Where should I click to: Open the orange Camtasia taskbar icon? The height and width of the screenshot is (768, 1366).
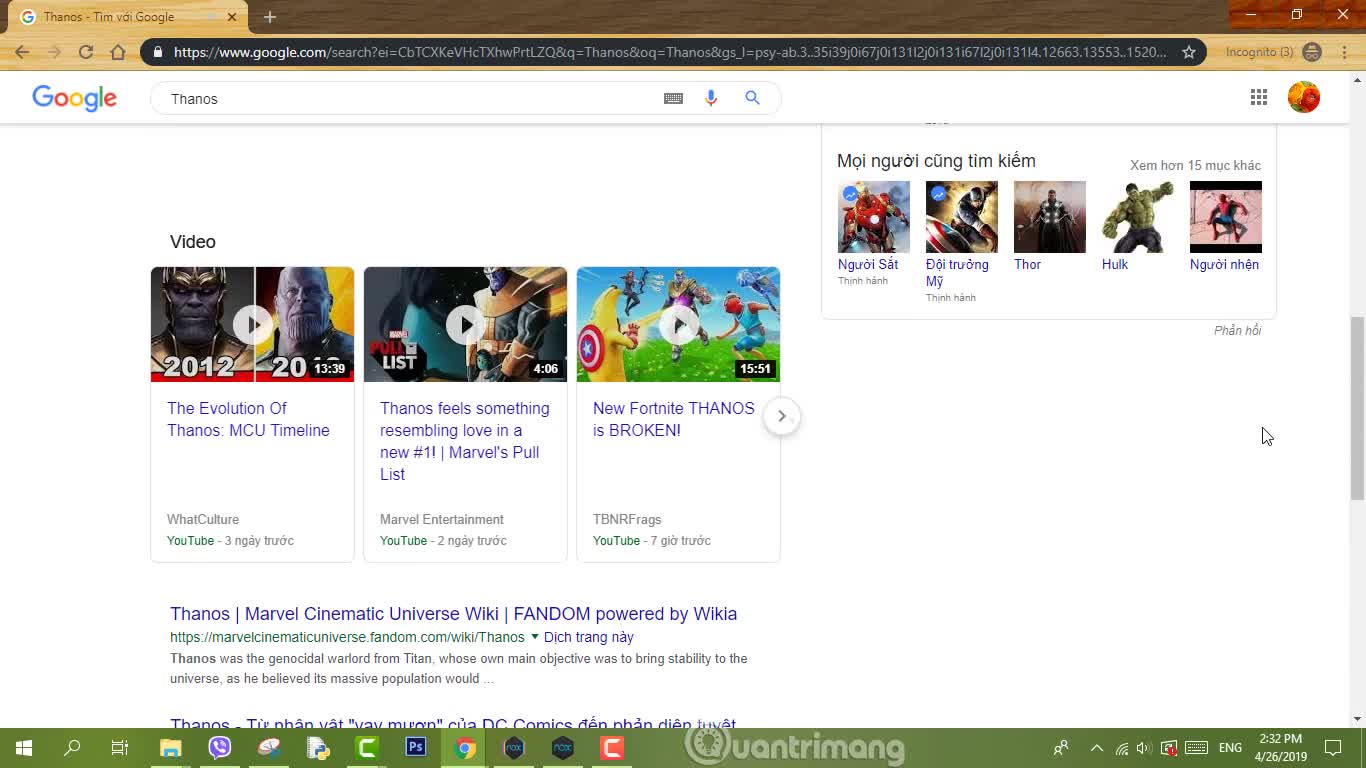point(612,748)
